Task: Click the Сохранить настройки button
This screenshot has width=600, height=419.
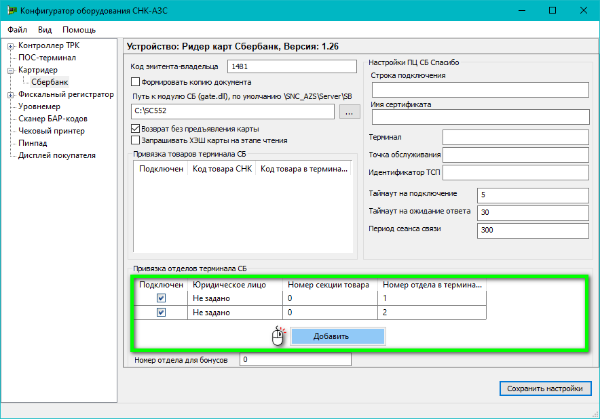Action: pos(542,387)
